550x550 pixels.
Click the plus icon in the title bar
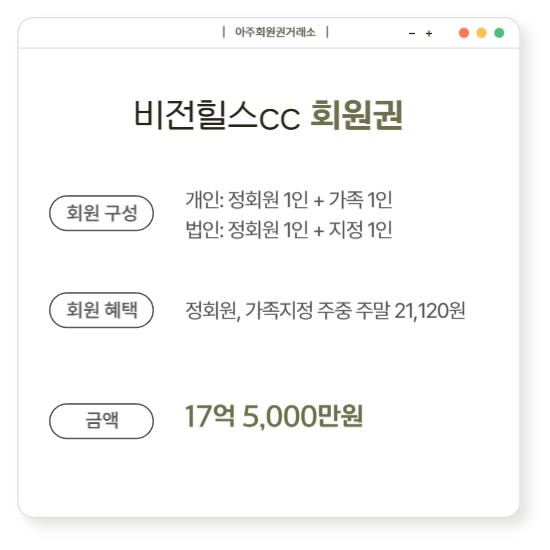pos(429,33)
